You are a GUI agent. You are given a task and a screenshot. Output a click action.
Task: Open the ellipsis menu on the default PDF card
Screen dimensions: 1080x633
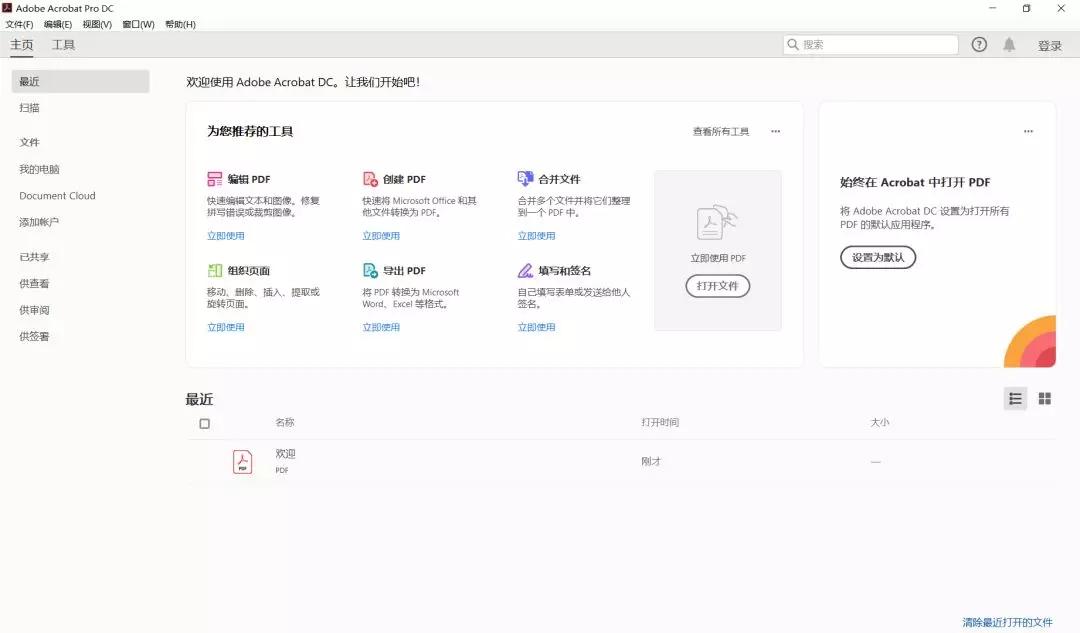pyautogui.click(x=1028, y=131)
